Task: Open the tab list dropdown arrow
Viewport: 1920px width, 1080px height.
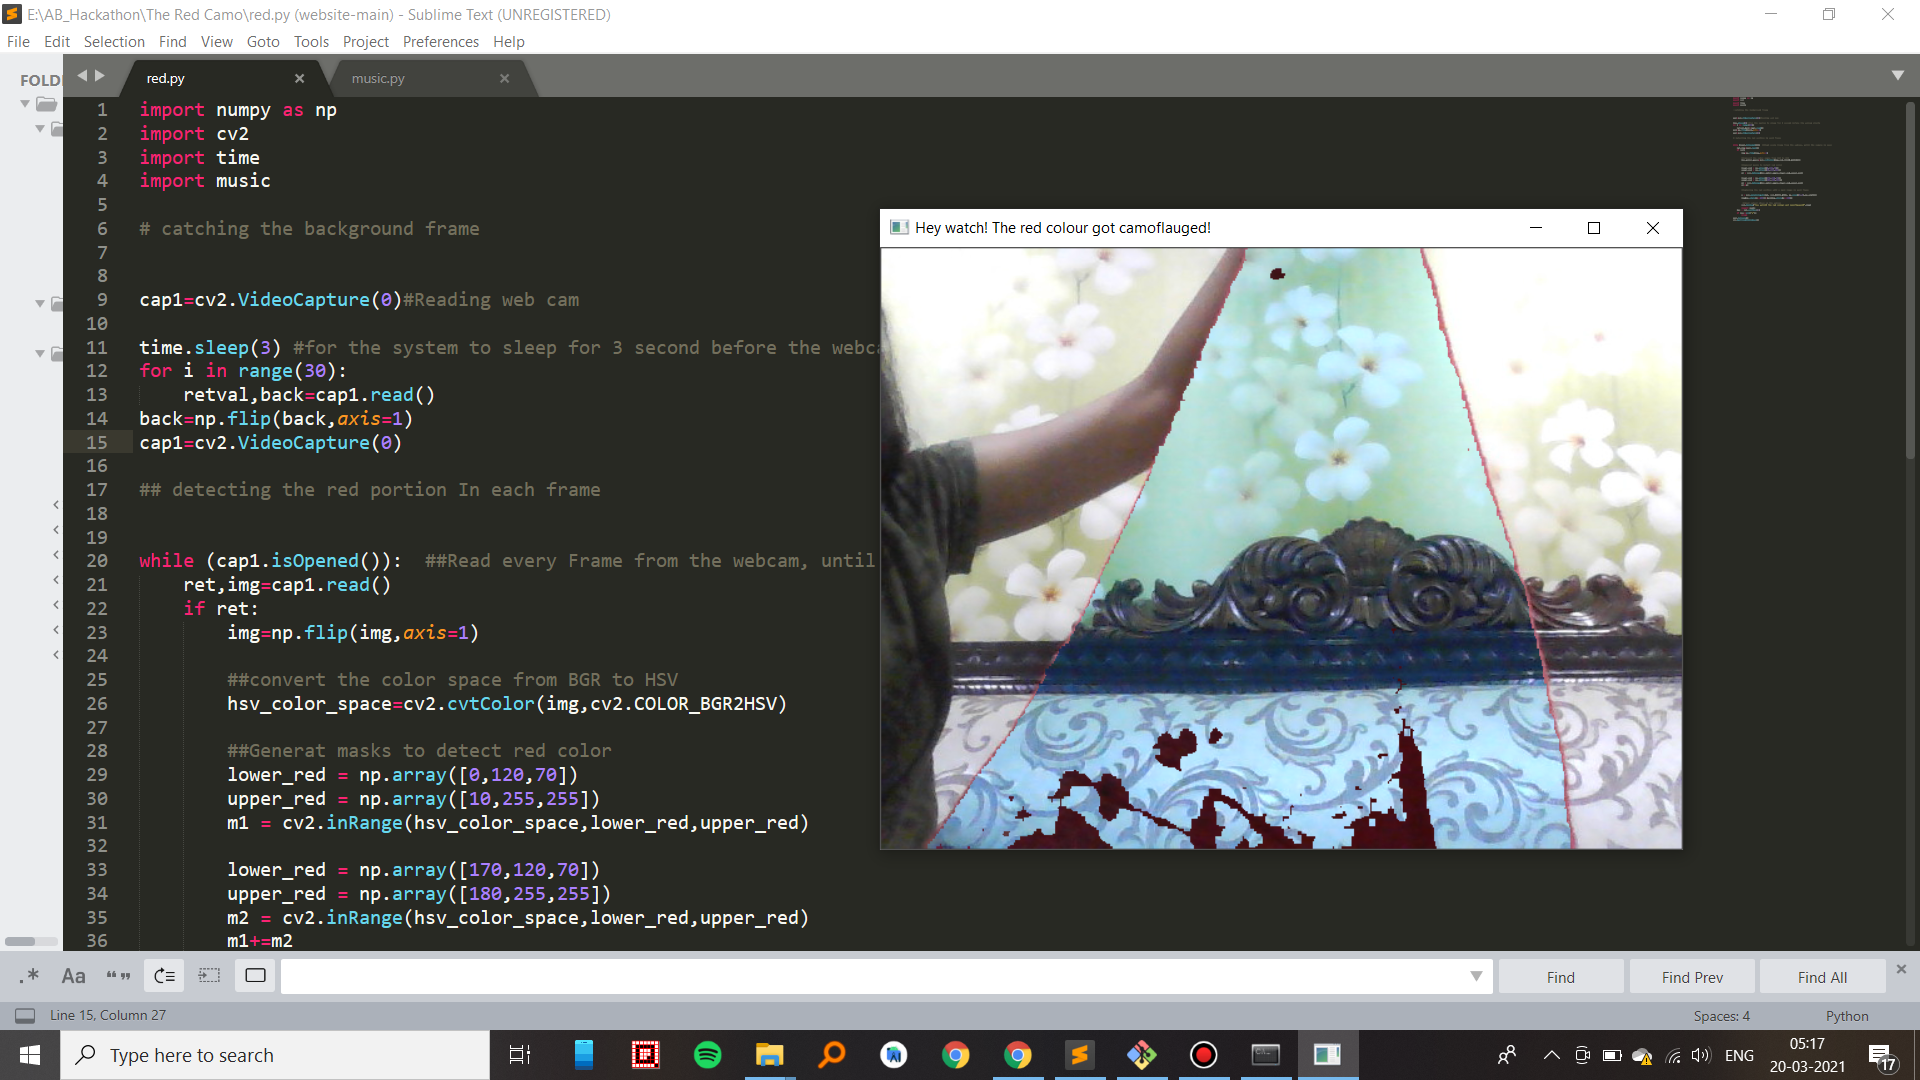Action: (1897, 76)
